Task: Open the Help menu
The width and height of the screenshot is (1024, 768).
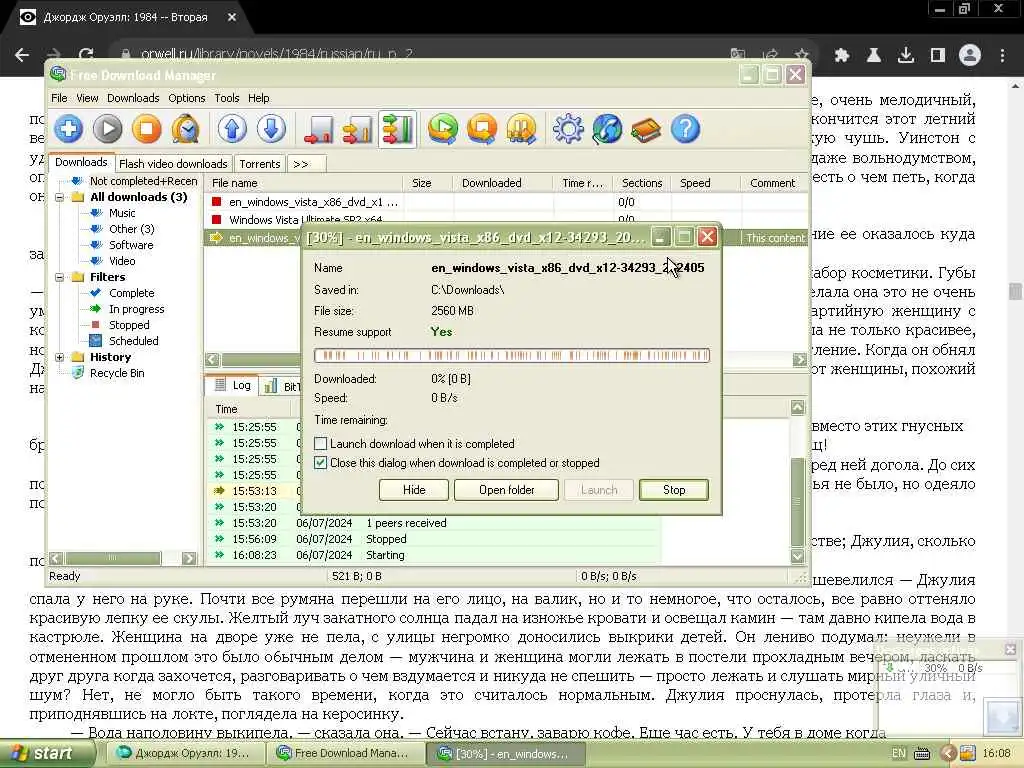Action: coord(259,98)
